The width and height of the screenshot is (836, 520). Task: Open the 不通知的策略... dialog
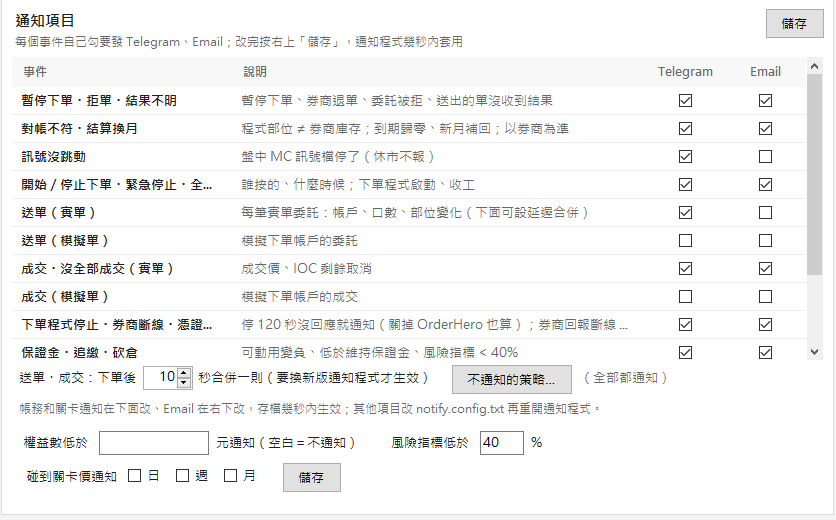(511, 379)
